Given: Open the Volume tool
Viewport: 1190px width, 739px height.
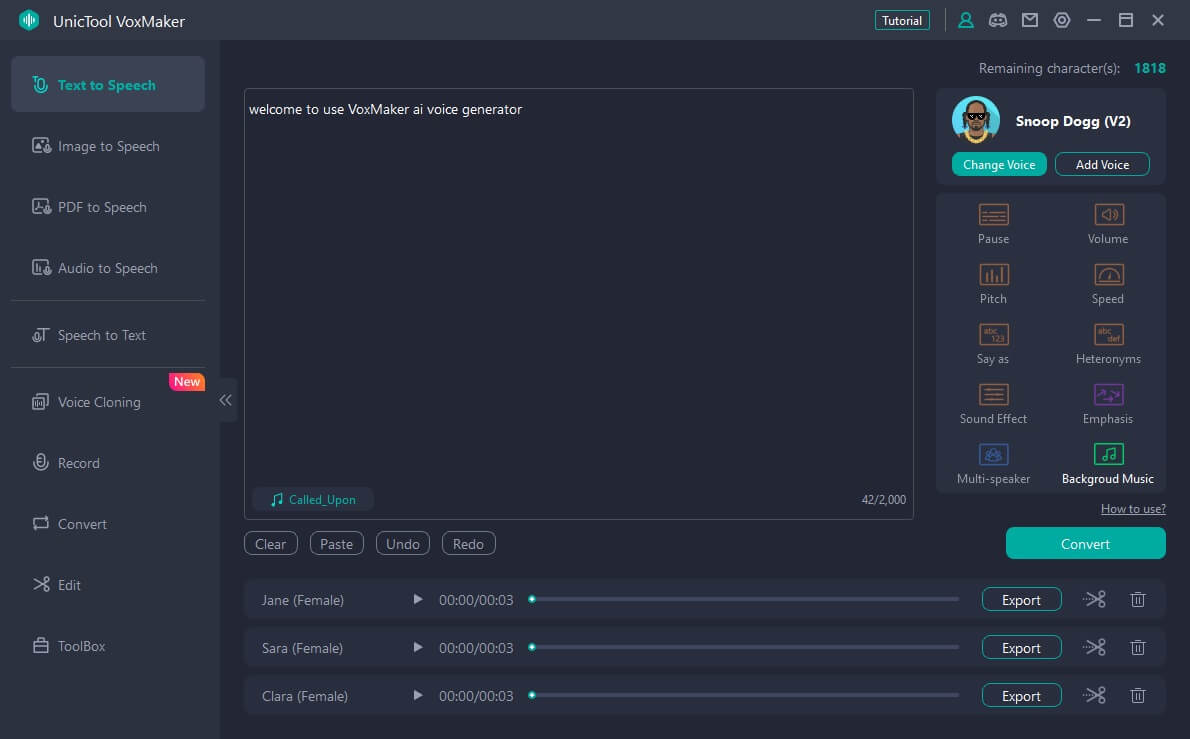Looking at the screenshot, I should coord(1107,224).
